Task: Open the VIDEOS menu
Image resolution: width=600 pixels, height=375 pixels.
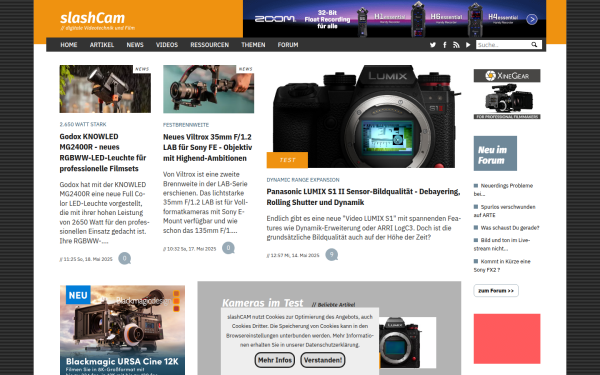Action: 167,45
